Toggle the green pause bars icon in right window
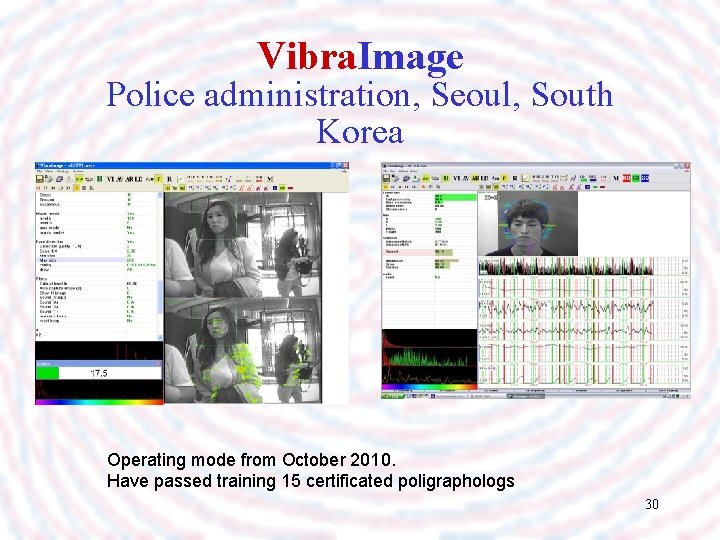 click(x=445, y=178)
